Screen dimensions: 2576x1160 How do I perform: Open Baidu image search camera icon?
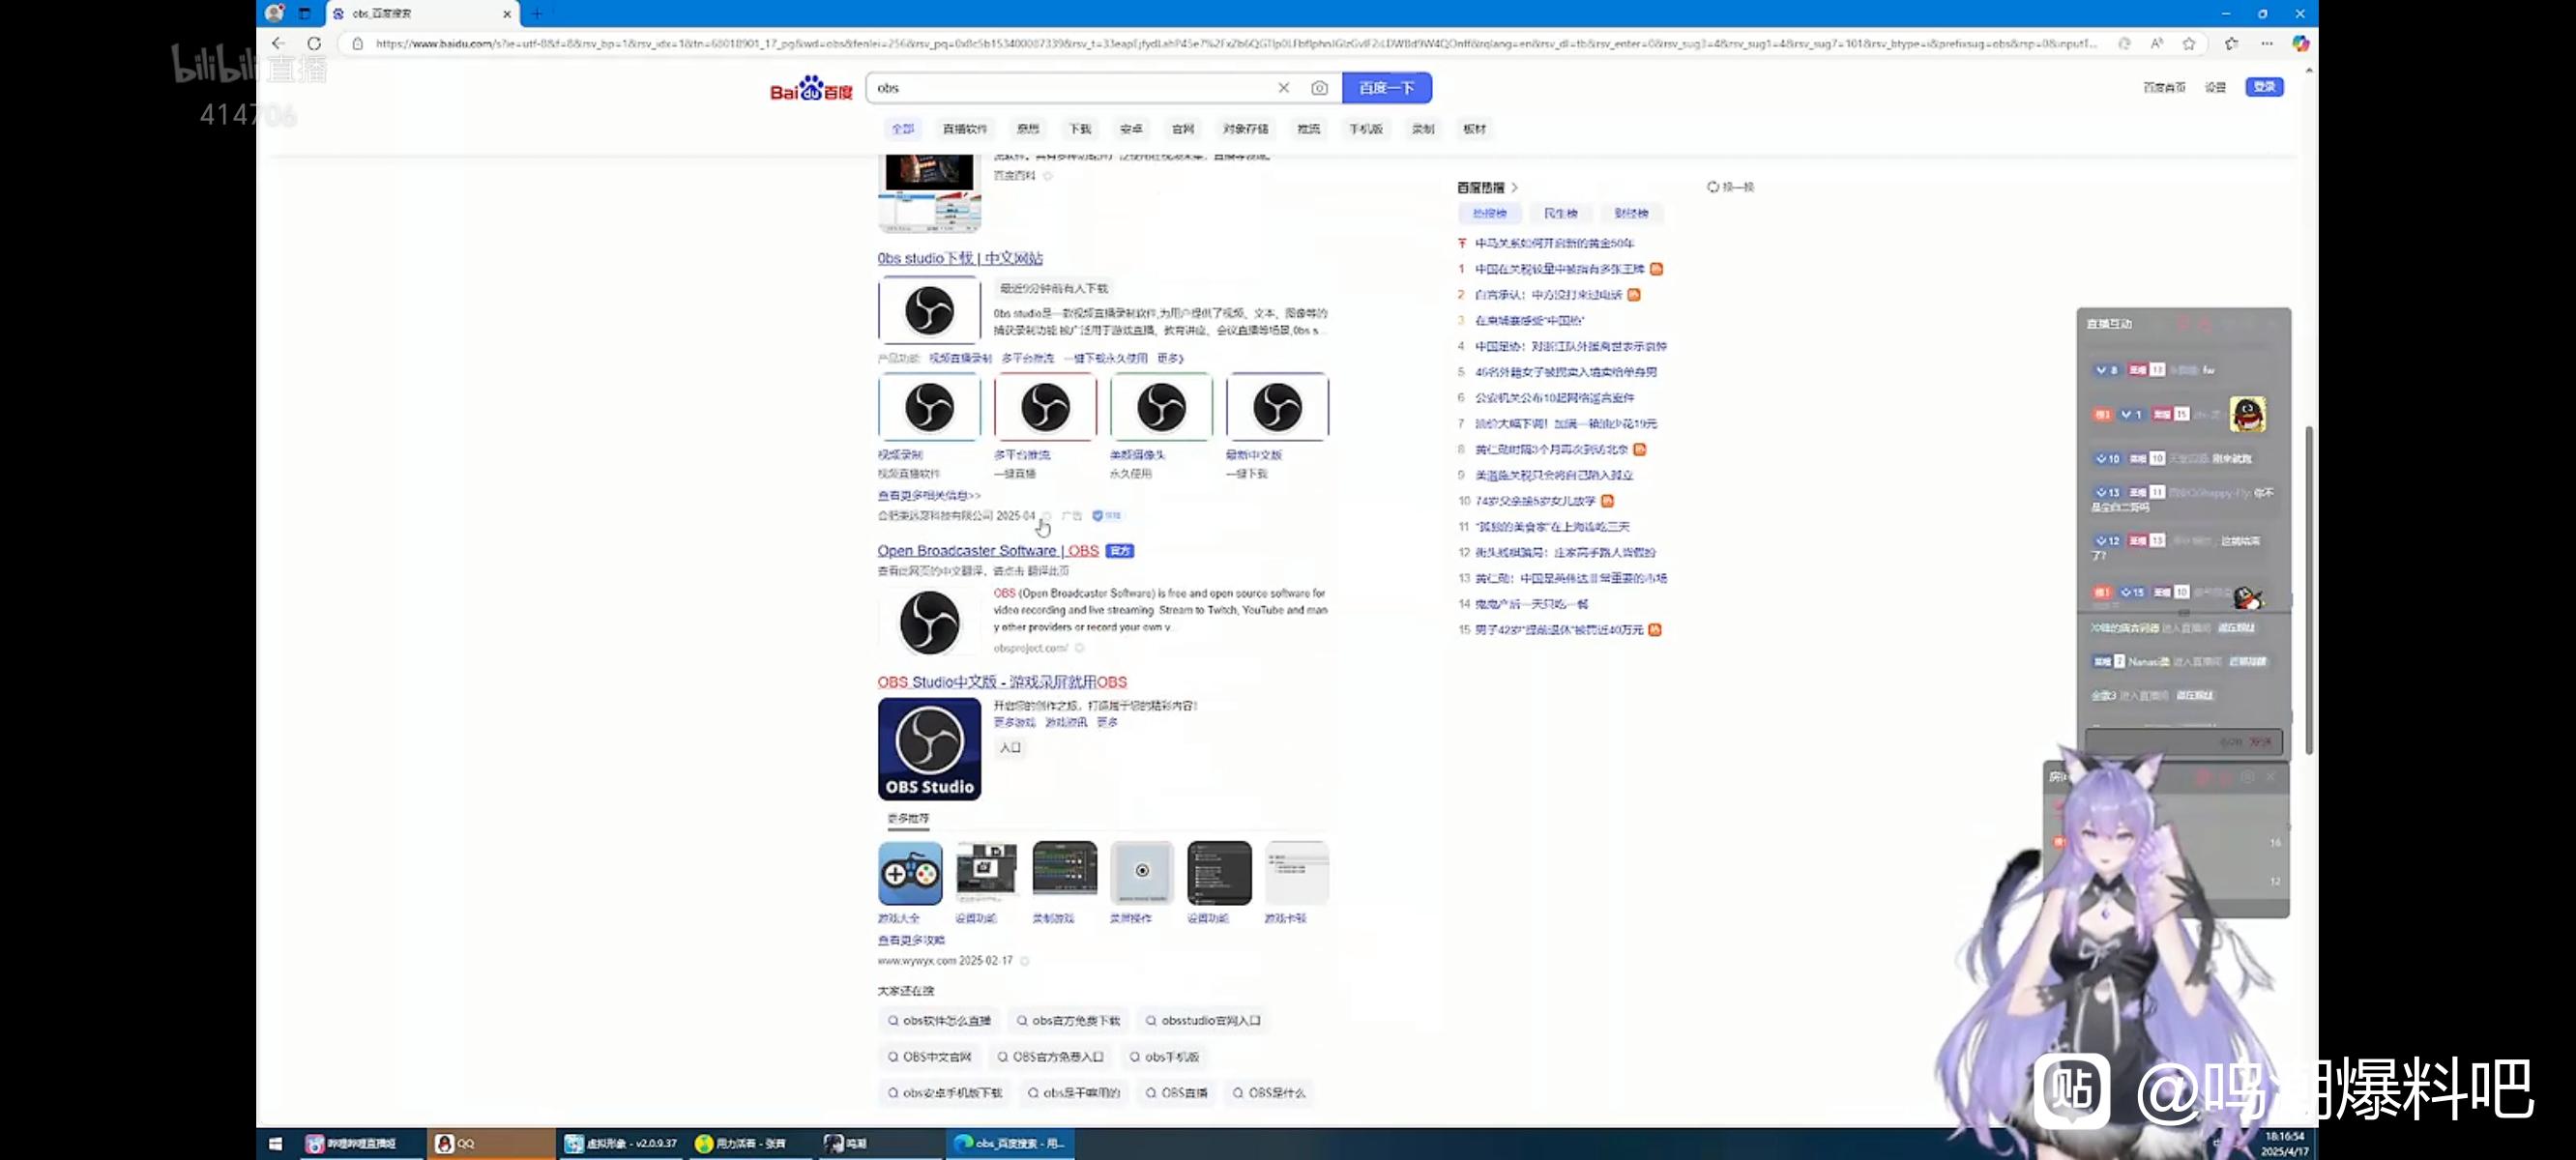point(1319,88)
